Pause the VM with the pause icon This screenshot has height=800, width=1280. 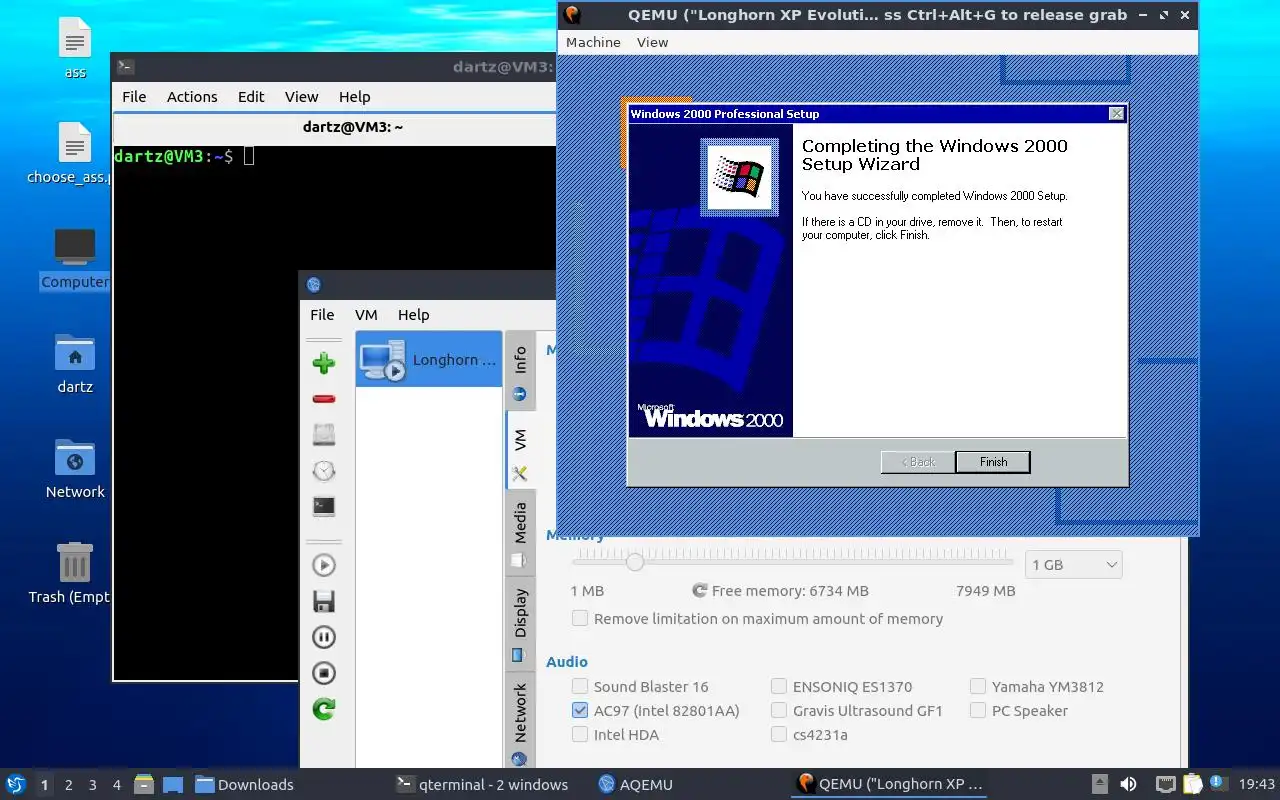click(x=323, y=637)
